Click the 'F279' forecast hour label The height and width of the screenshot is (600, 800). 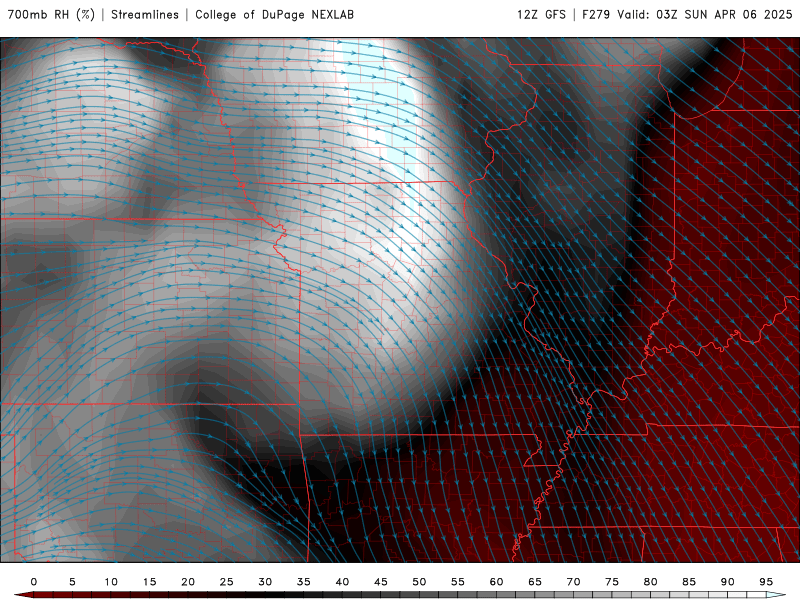tap(596, 14)
